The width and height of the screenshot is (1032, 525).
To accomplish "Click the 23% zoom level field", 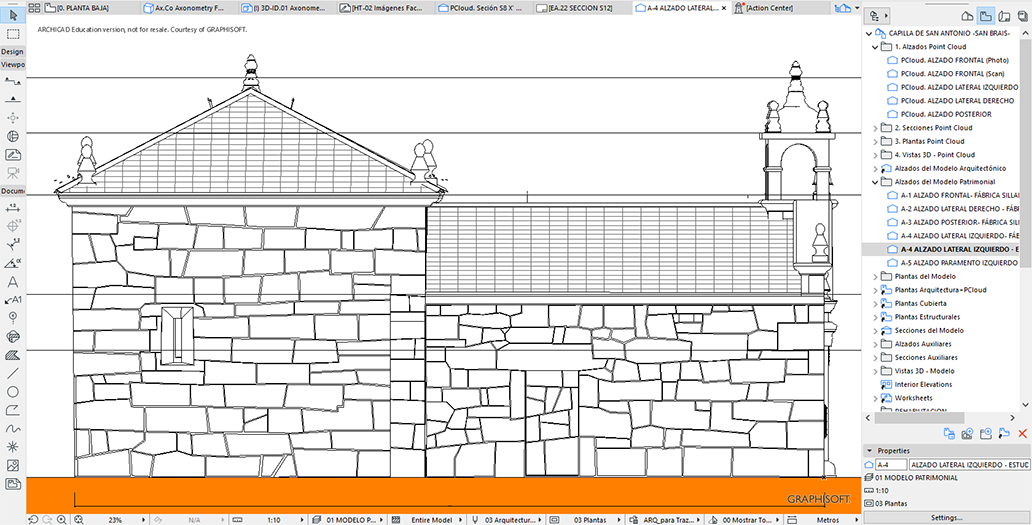I will point(116,519).
